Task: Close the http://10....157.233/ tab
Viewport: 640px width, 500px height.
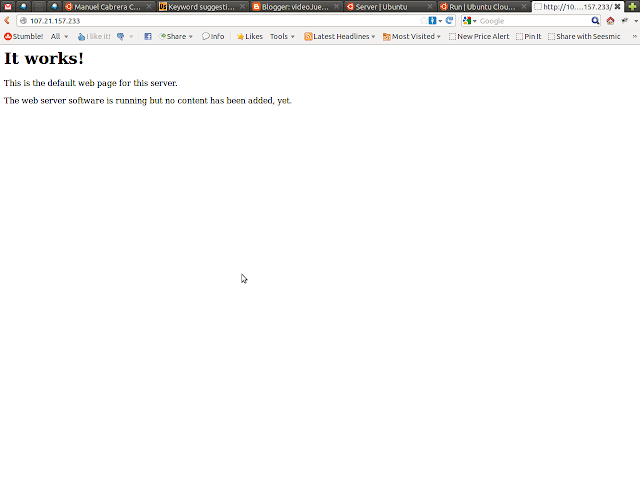Action: click(618, 7)
